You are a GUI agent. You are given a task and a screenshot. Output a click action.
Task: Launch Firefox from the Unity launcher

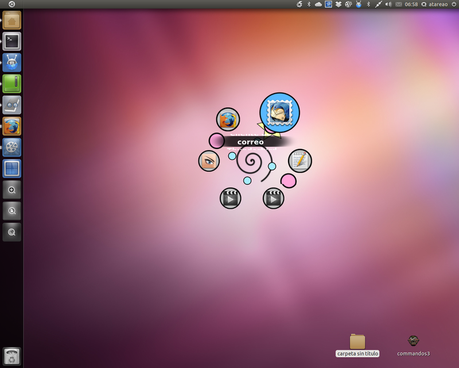click(12, 126)
